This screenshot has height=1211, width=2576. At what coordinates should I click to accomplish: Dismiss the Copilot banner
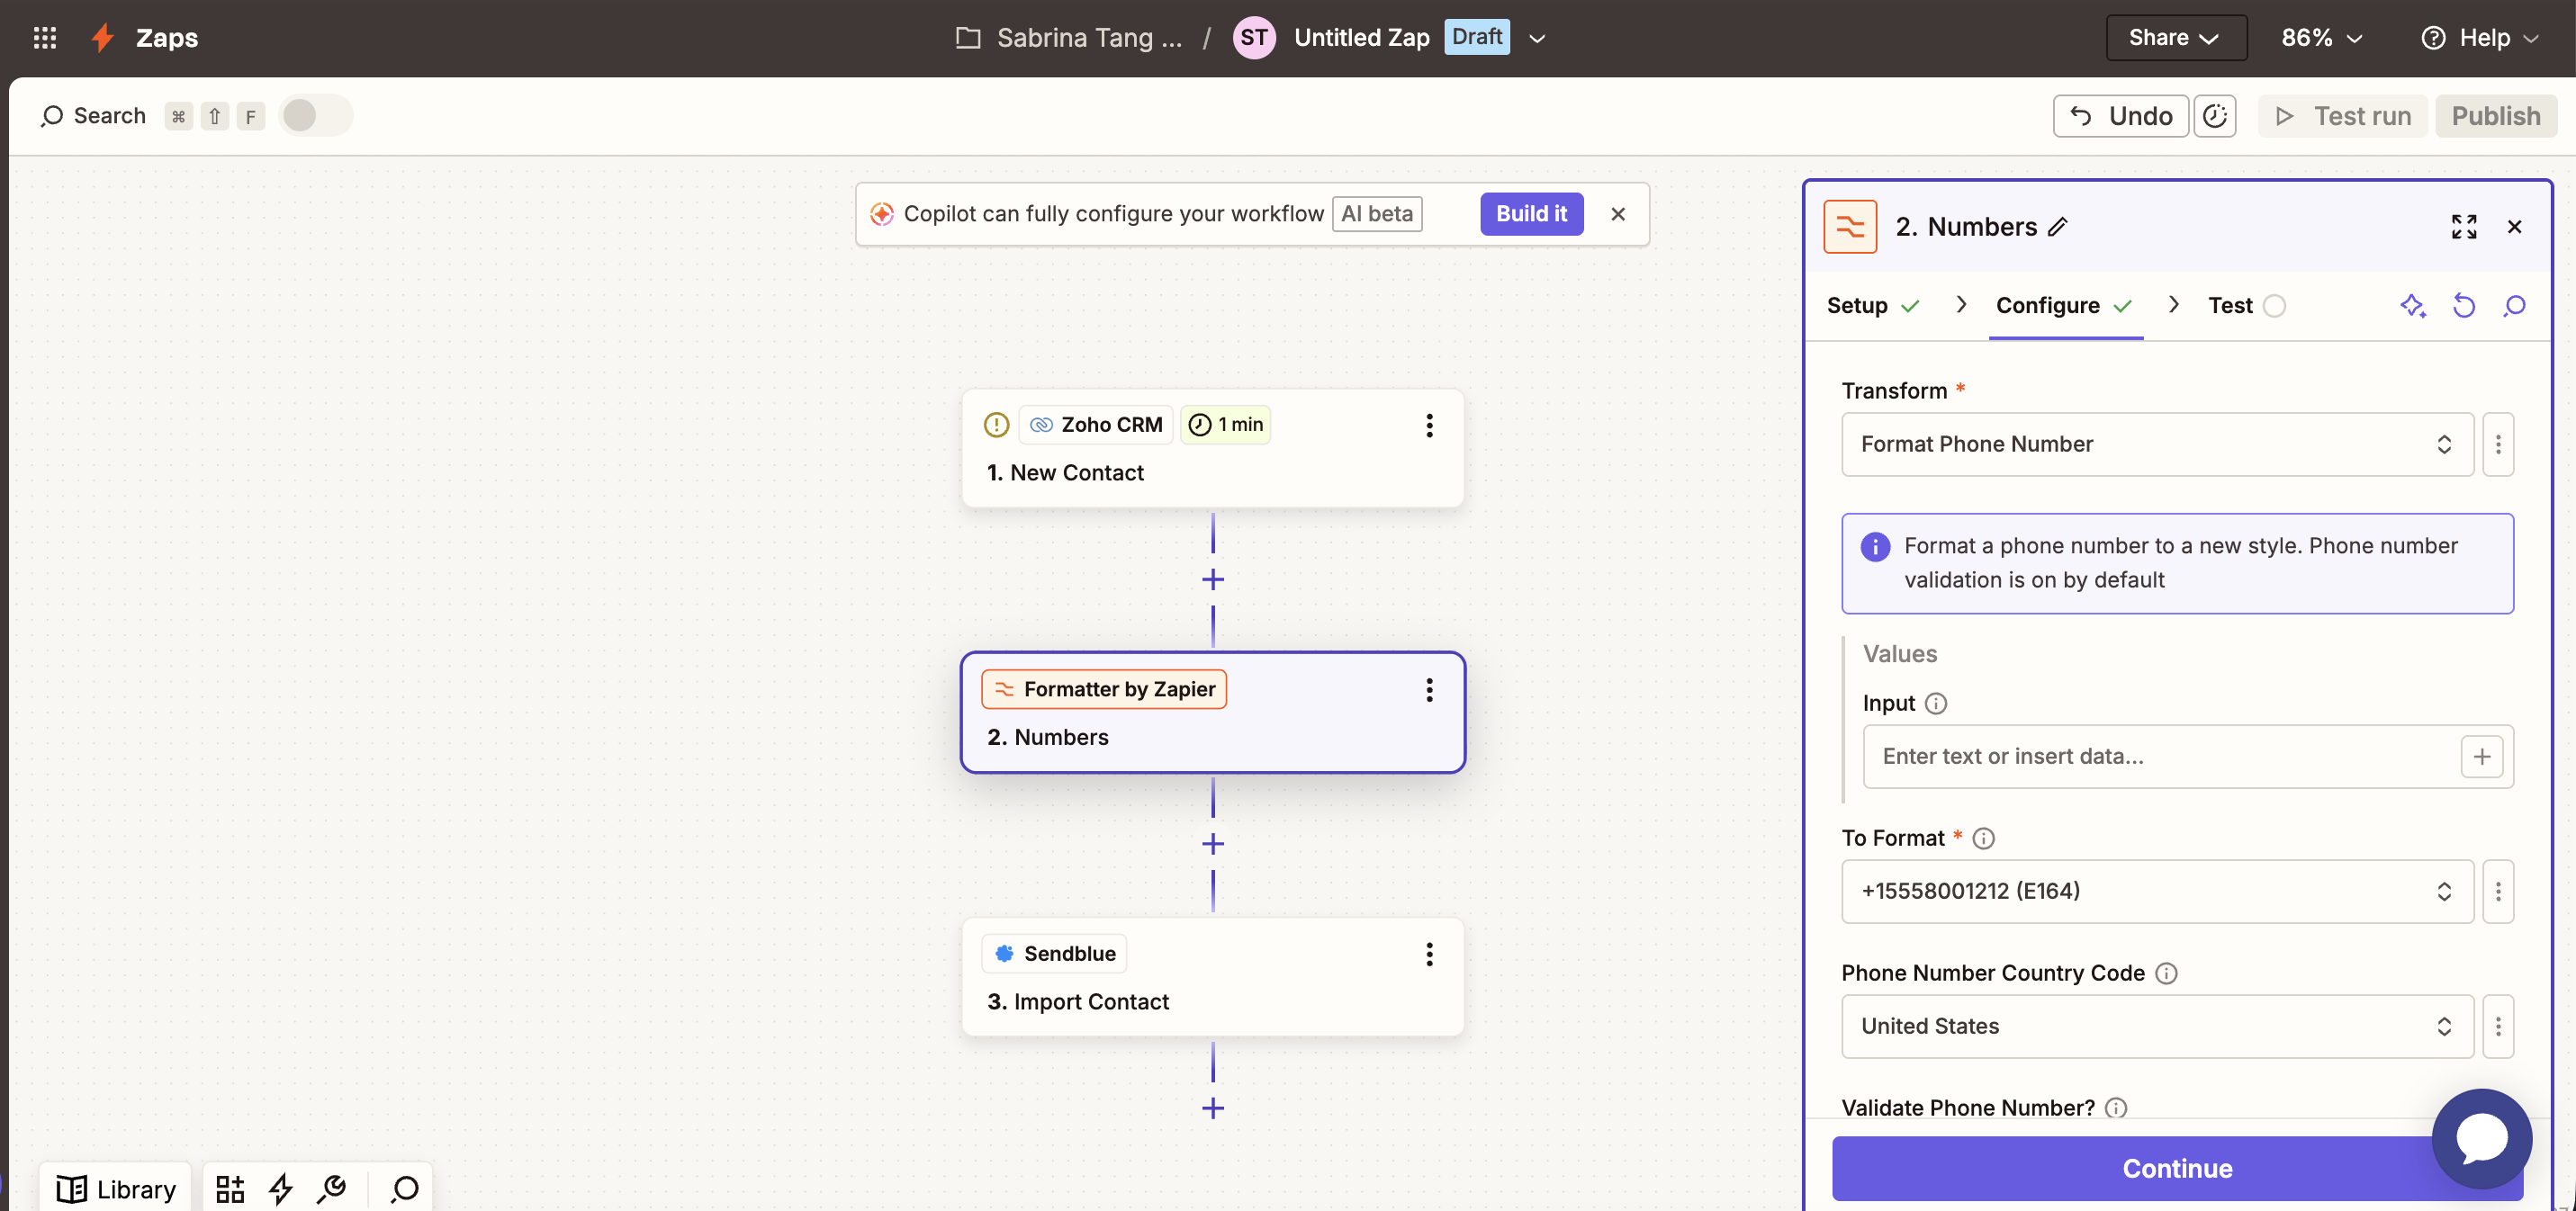click(x=1618, y=214)
